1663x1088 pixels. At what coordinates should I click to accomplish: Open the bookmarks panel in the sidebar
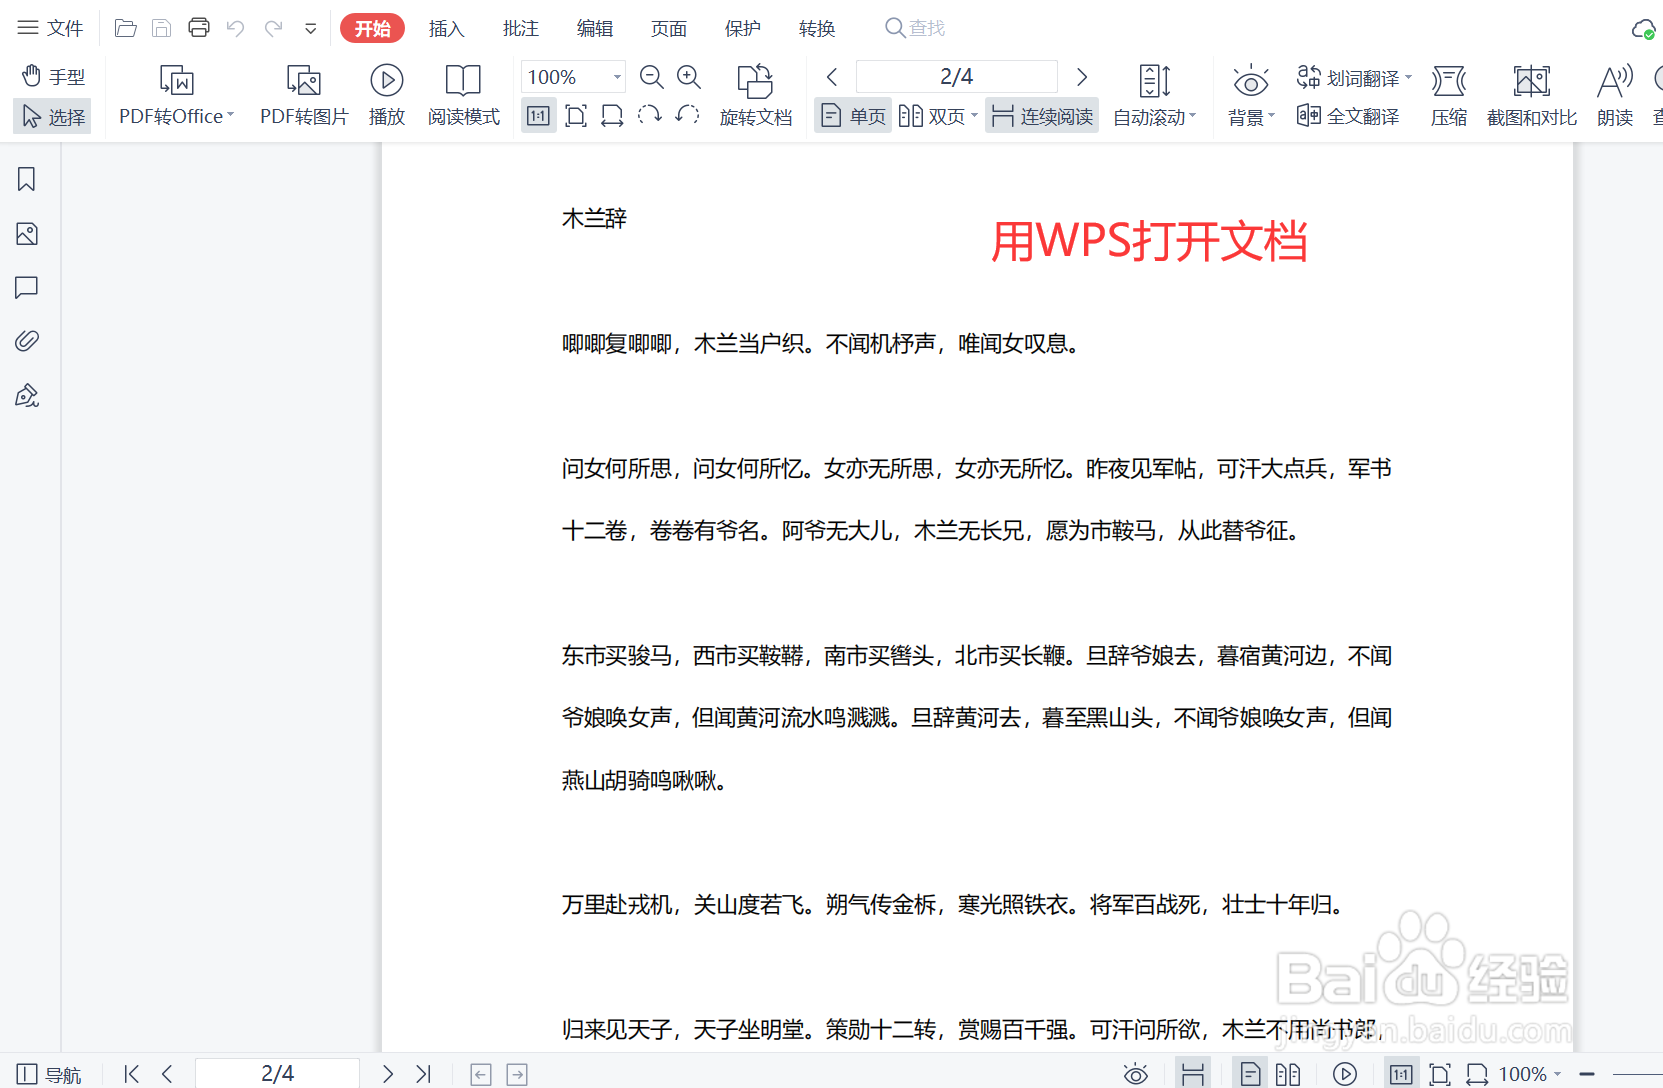(x=26, y=179)
